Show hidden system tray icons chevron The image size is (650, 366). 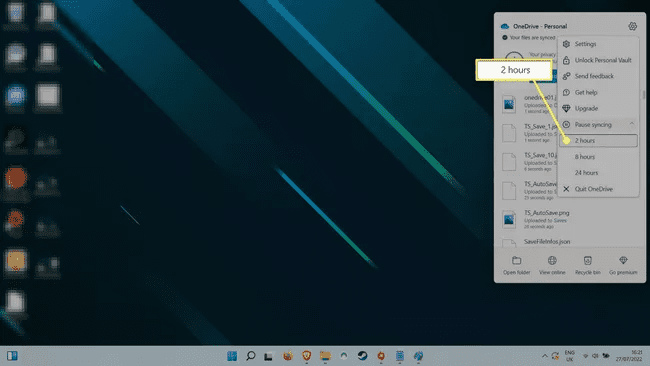(x=544, y=356)
